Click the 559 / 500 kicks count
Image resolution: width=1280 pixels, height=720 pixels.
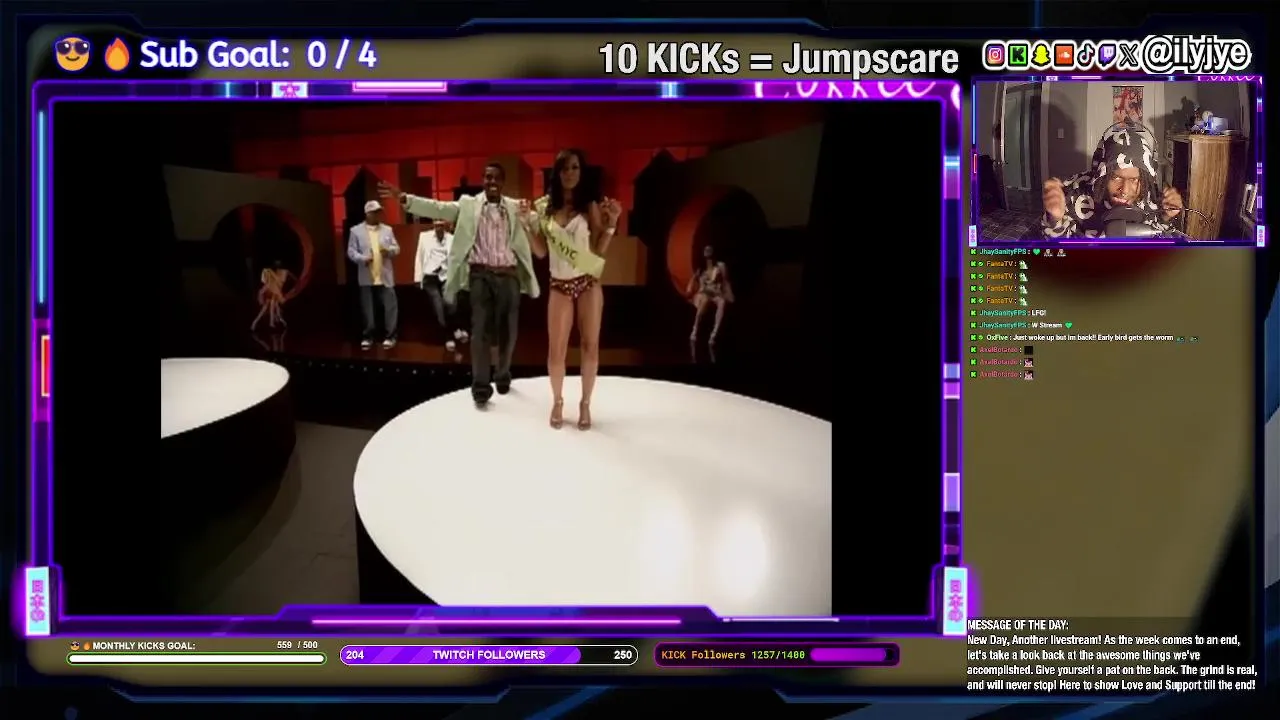pos(297,645)
